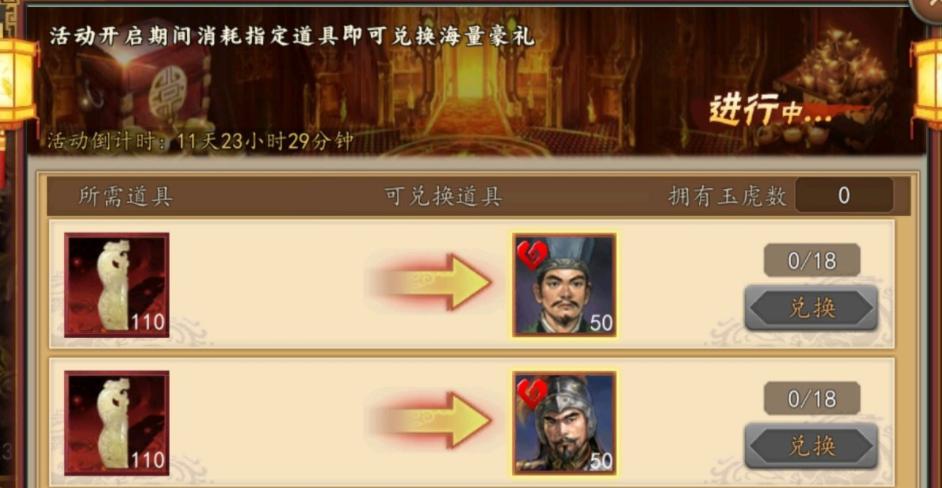Tap the jade tiger item in first row
This screenshot has width=942, height=488.
pyautogui.click(x=117, y=285)
